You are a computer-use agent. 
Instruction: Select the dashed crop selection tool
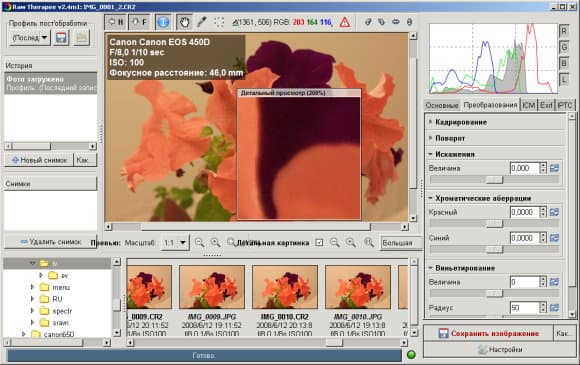coord(219,22)
